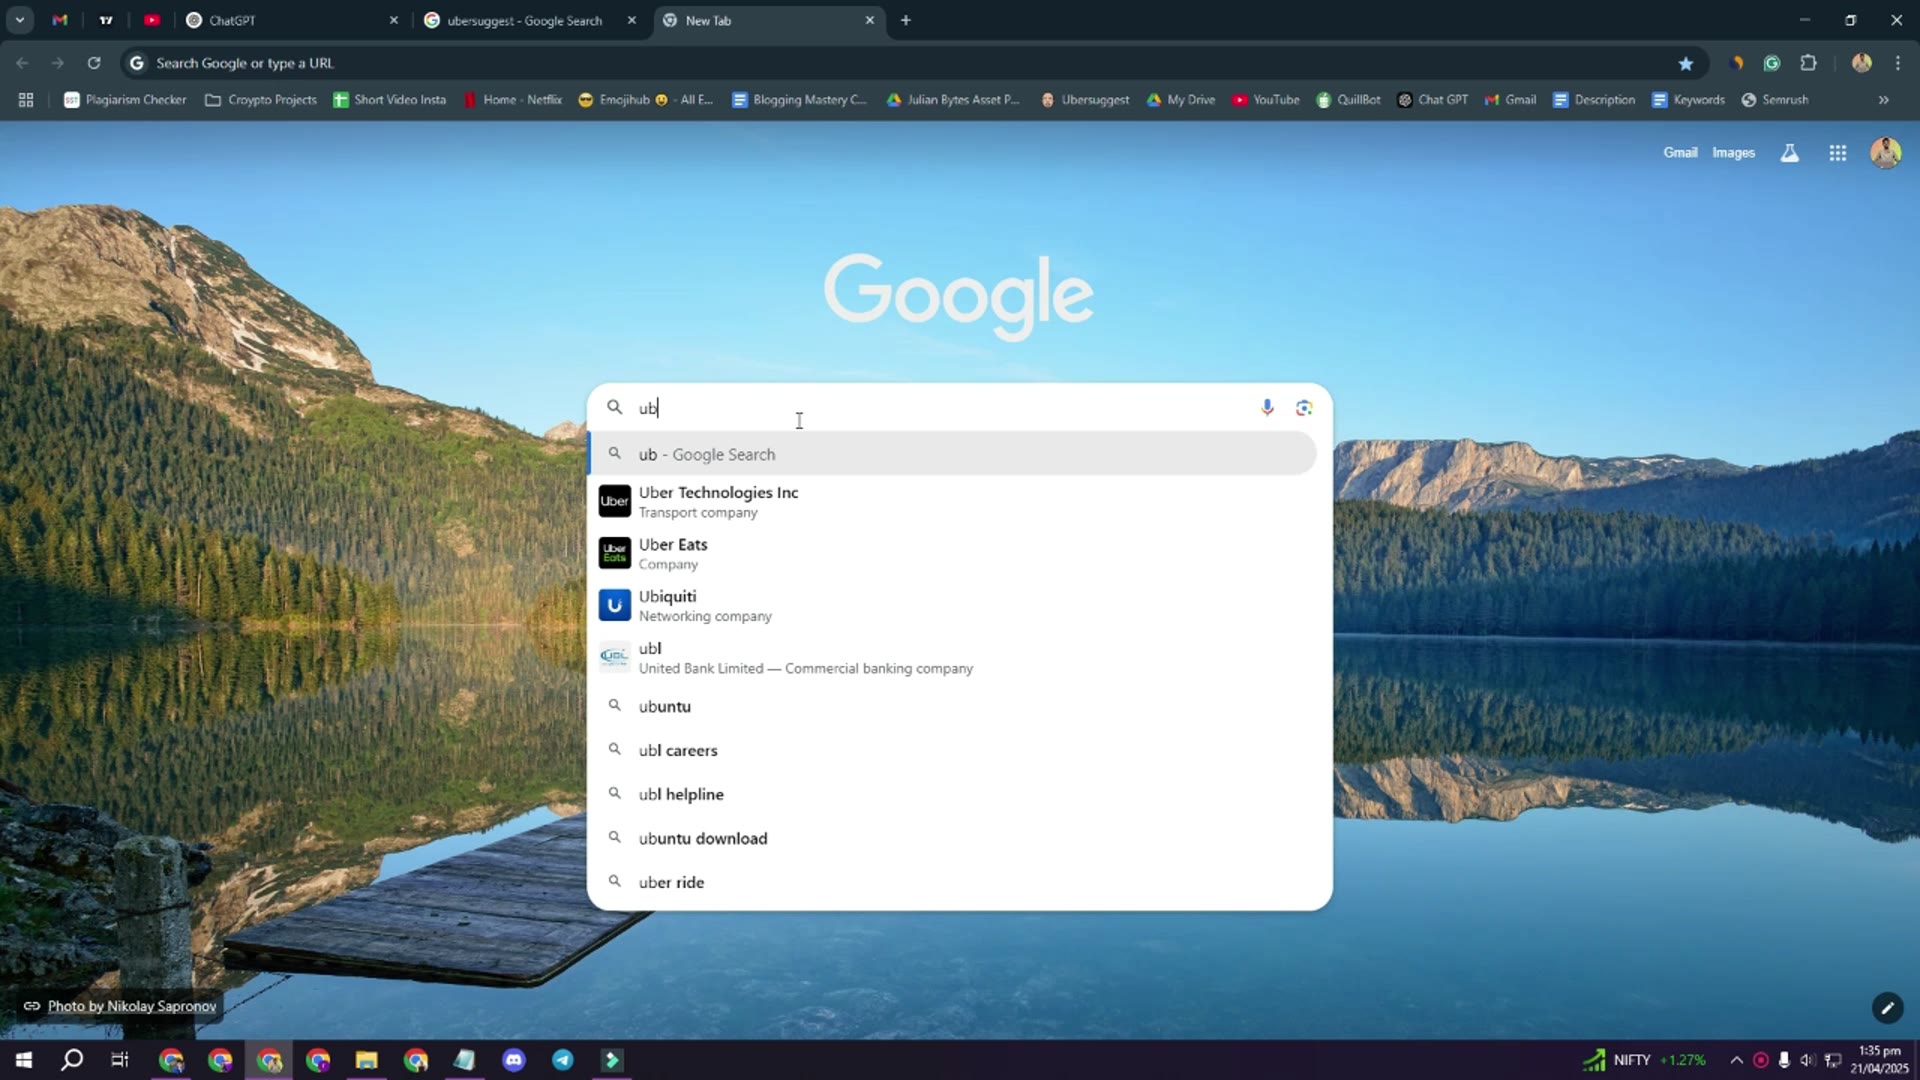The width and height of the screenshot is (1920, 1080).
Task: Open QuillBot bookmark
Action: pyautogui.click(x=1349, y=100)
